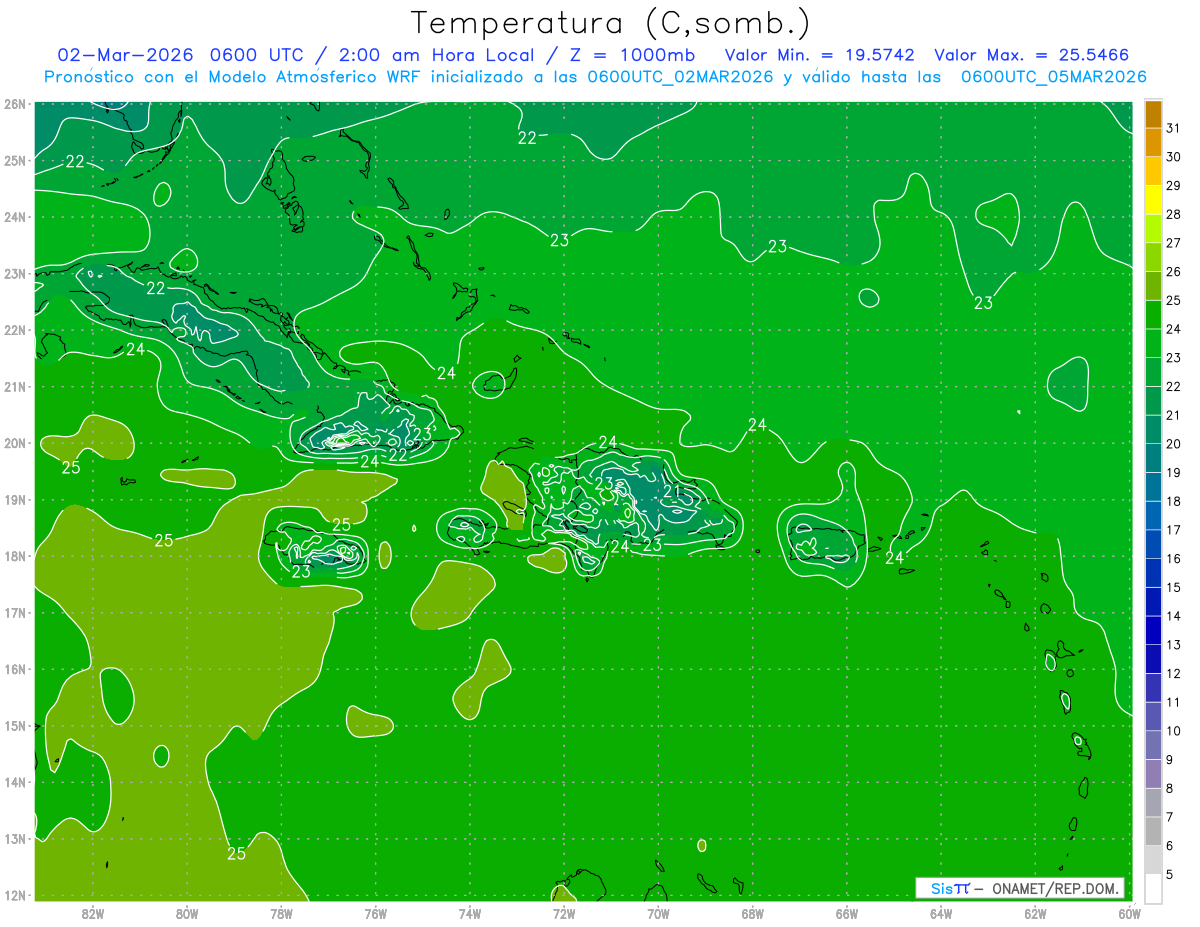Click the grey swatch between 6 and 7

click(x=1153, y=832)
